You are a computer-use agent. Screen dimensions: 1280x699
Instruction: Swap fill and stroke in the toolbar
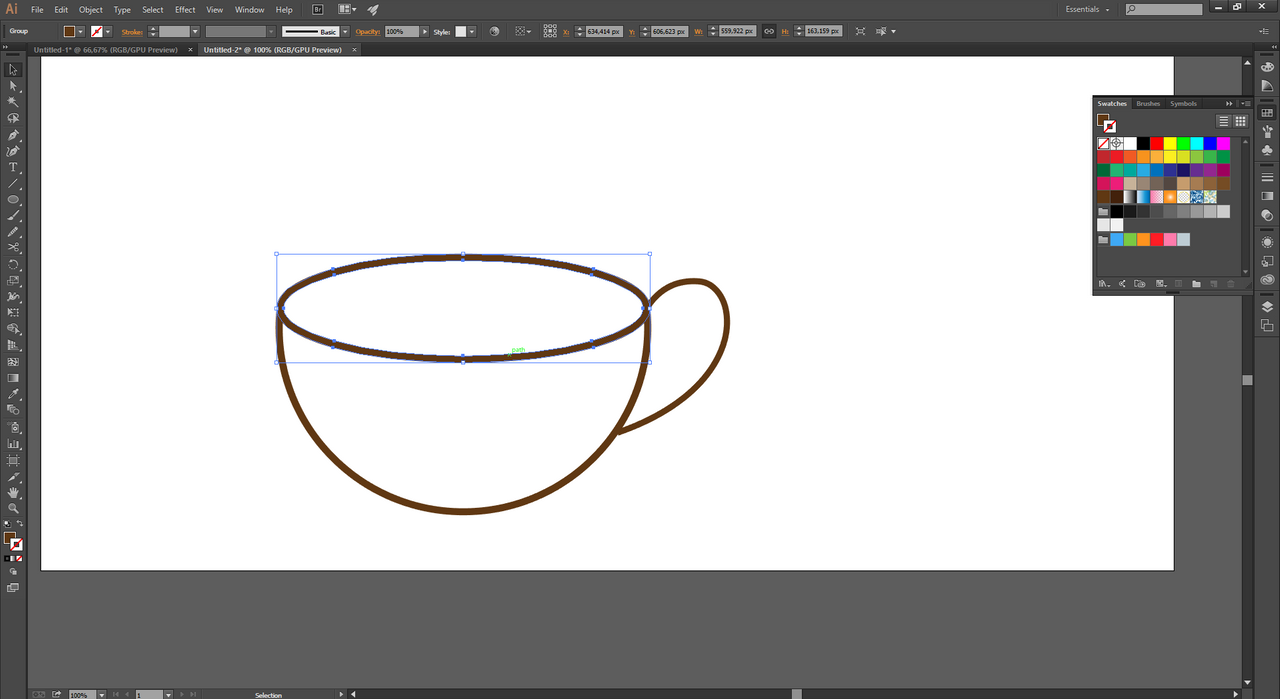(20, 524)
